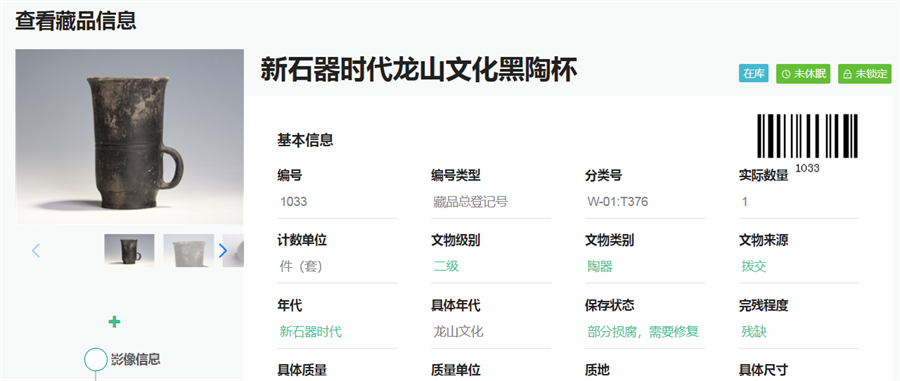Click the 残缺 completeness link
Screen dimensions: 900x381
tap(754, 332)
